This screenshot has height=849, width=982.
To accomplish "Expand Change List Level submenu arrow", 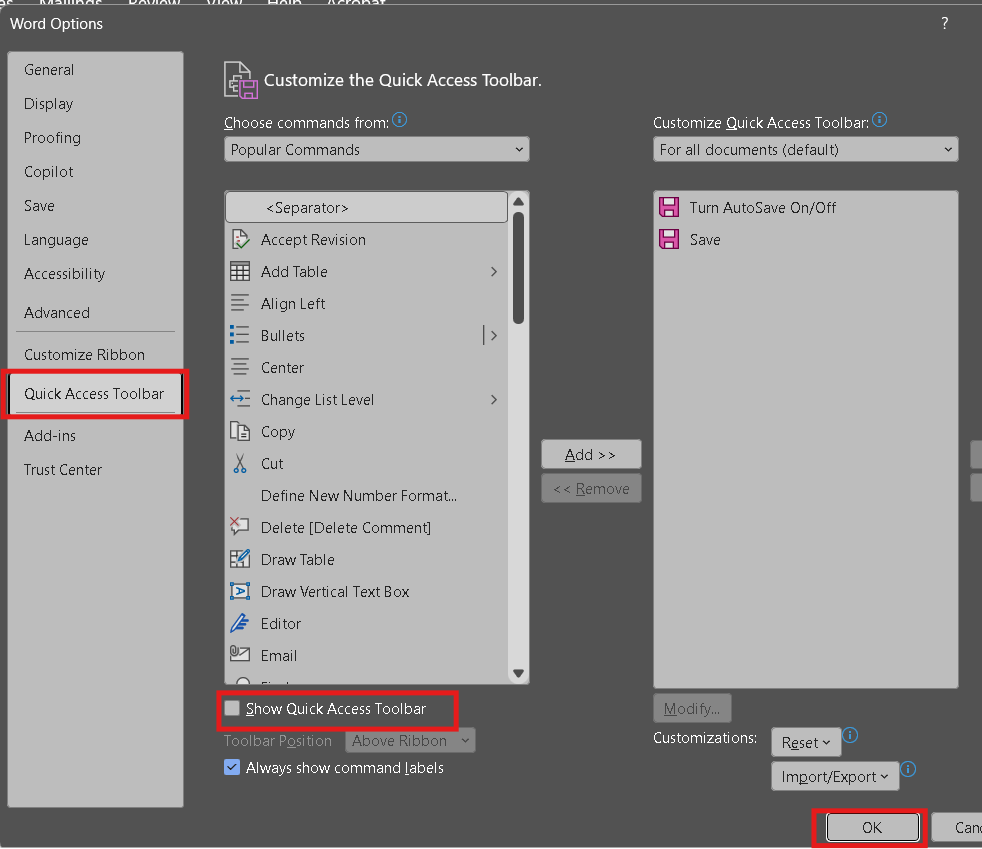I will click(494, 399).
